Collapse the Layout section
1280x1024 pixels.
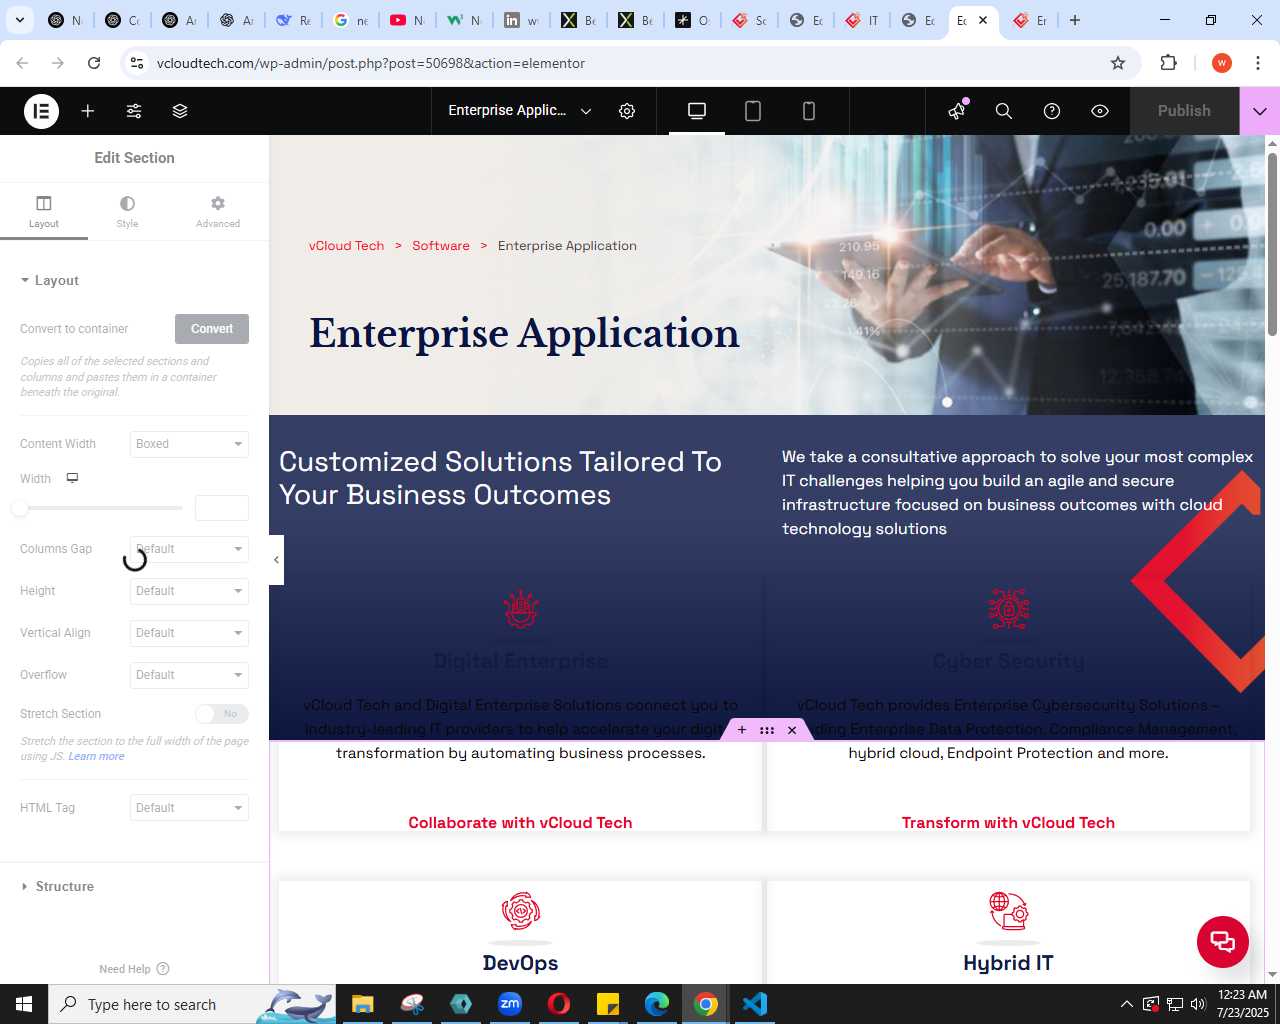click(50, 281)
